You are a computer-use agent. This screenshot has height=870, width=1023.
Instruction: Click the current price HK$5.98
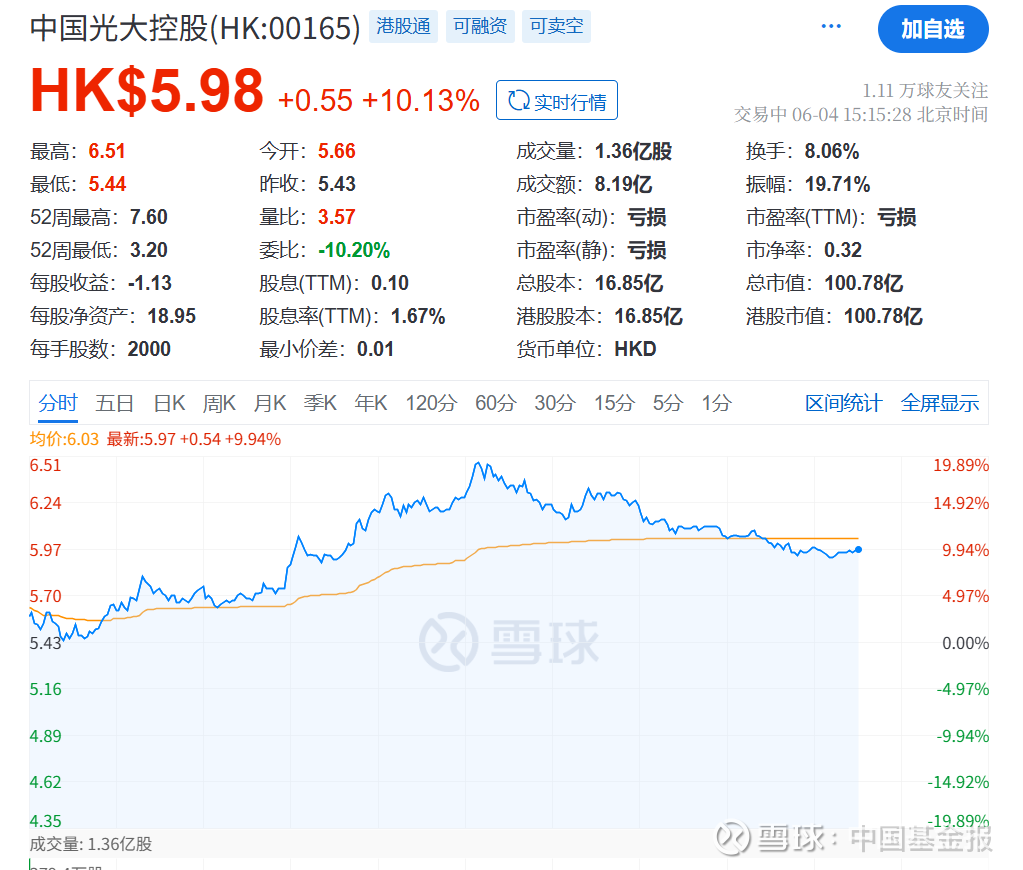[x=147, y=91]
